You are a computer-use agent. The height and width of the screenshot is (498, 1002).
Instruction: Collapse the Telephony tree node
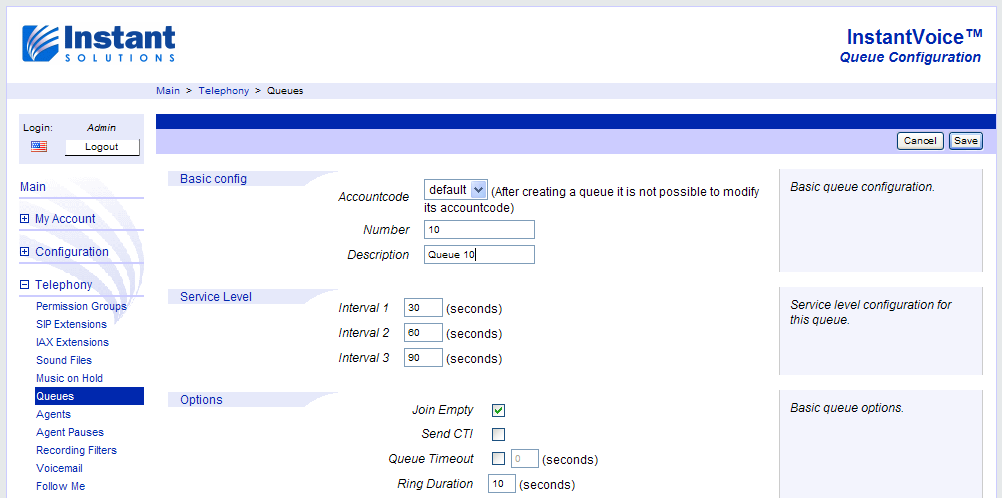click(x=25, y=285)
